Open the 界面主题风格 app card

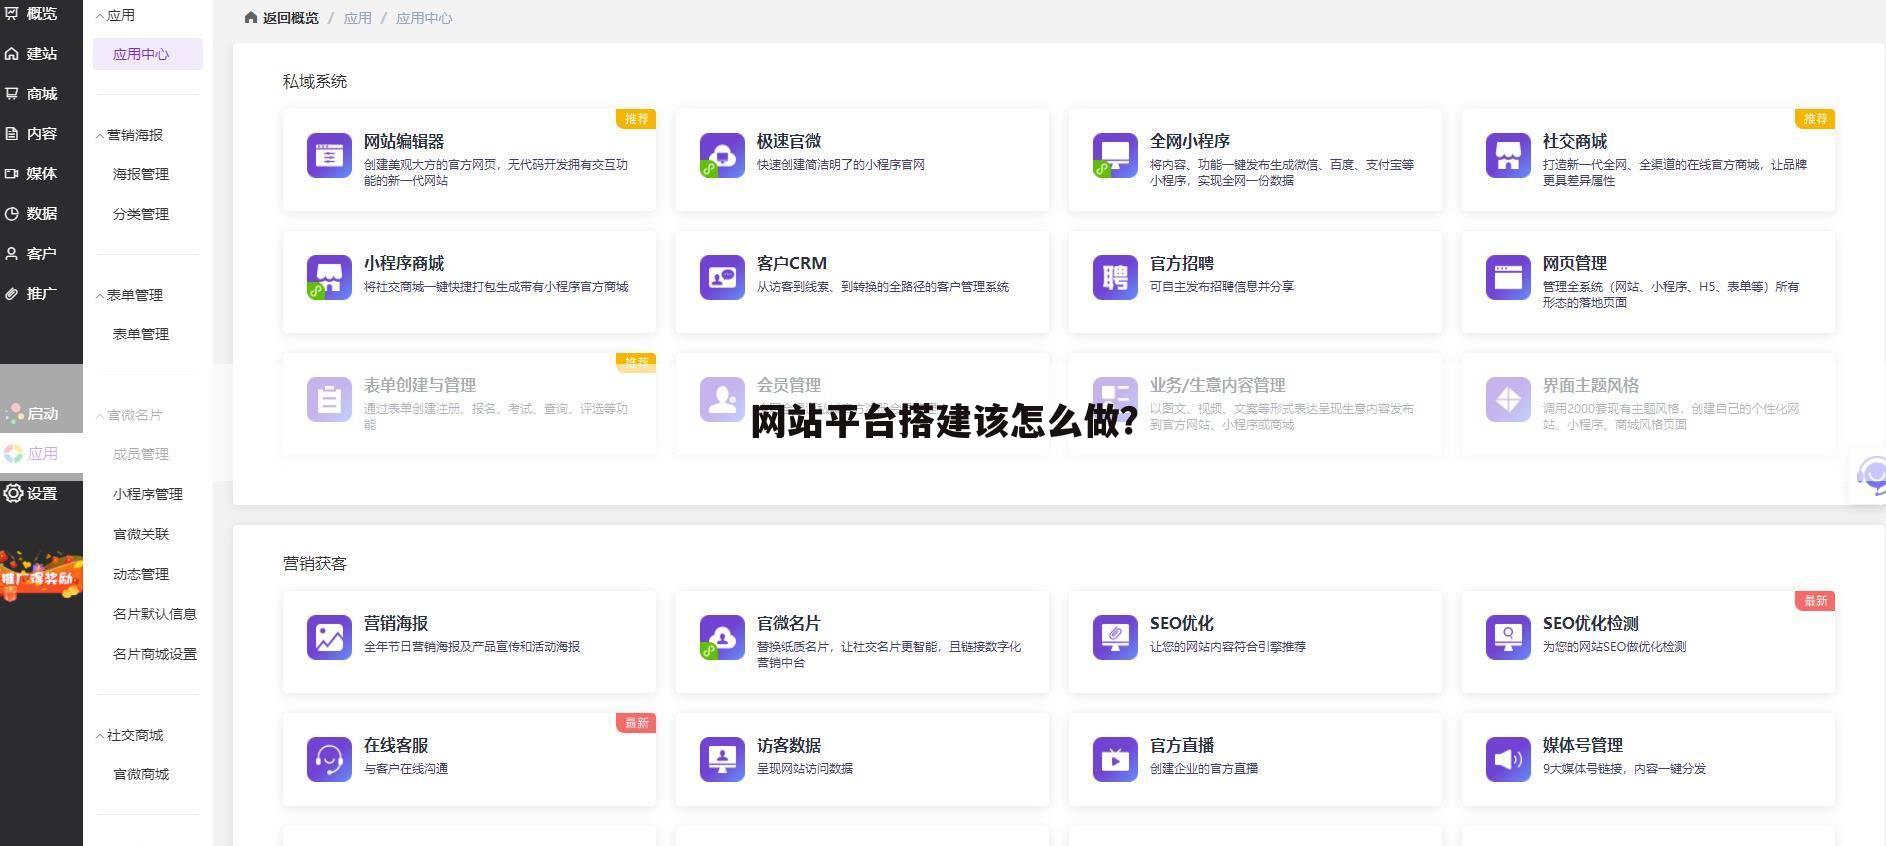click(x=1648, y=404)
